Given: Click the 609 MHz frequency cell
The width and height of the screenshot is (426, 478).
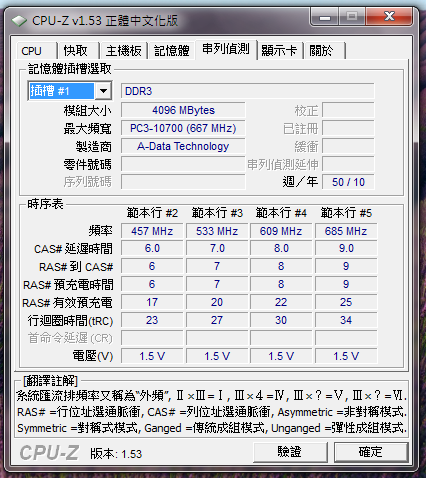Looking at the screenshot, I should (281, 231).
